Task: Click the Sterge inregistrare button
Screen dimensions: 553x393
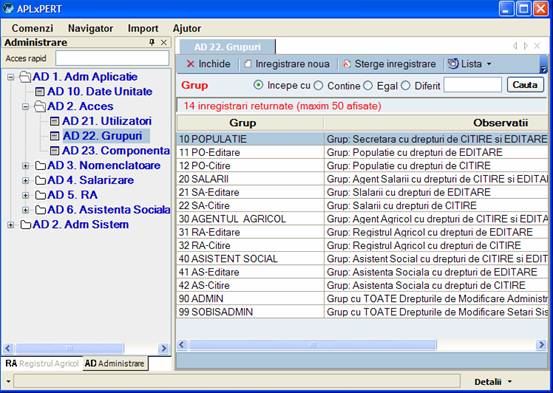Action: click(390, 64)
